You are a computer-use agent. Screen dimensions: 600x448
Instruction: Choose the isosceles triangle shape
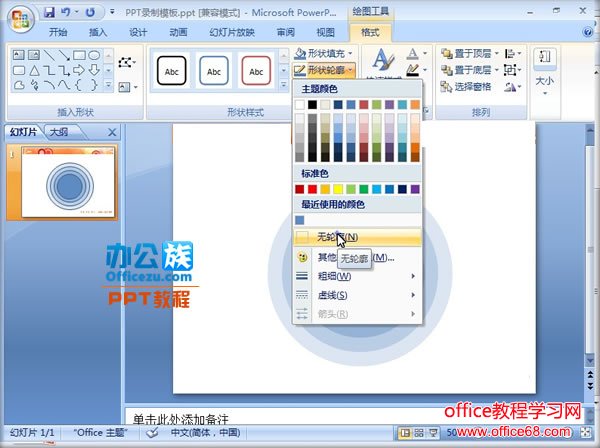[x=34, y=70]
